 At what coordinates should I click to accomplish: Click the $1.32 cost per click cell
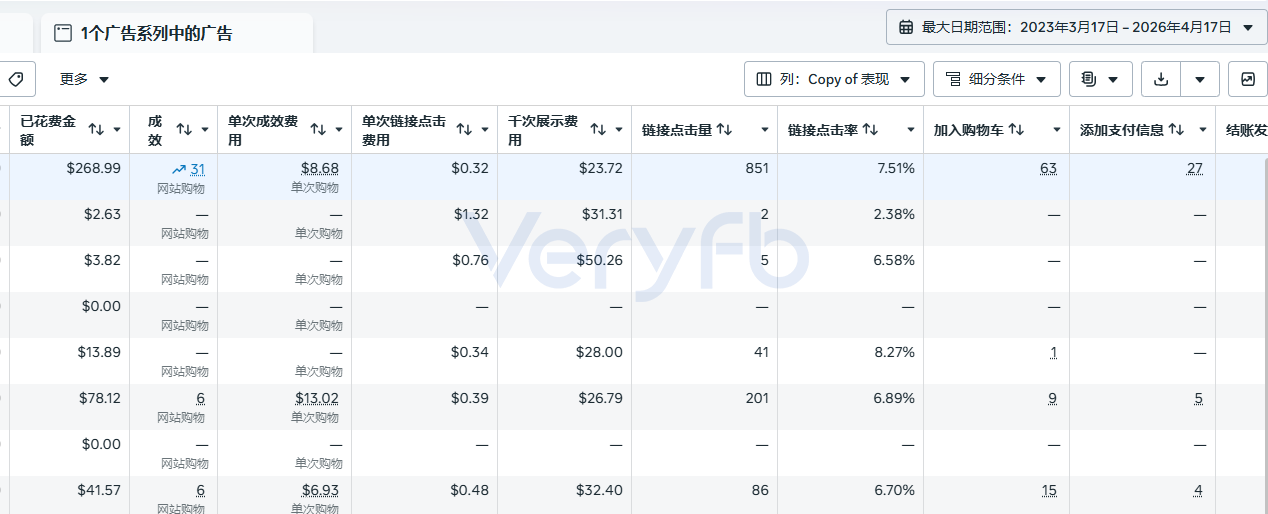click(470, 214)
